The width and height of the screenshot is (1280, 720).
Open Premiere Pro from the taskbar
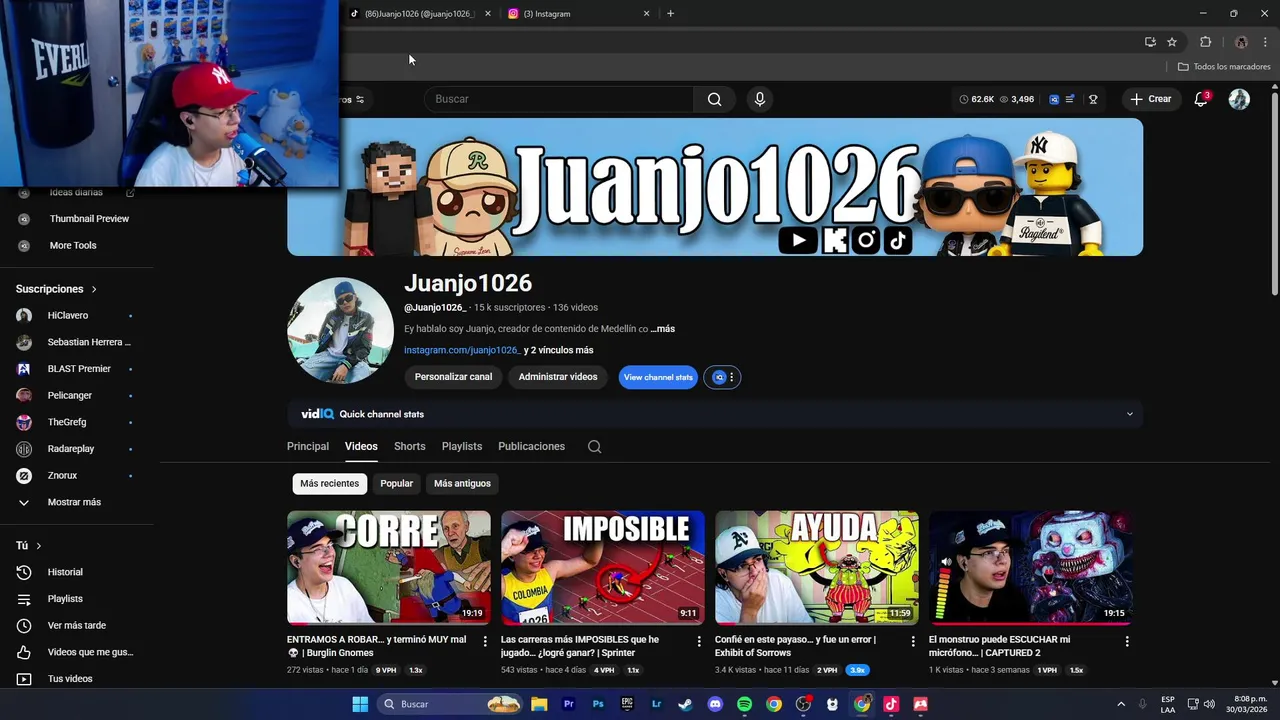(569, 704)
